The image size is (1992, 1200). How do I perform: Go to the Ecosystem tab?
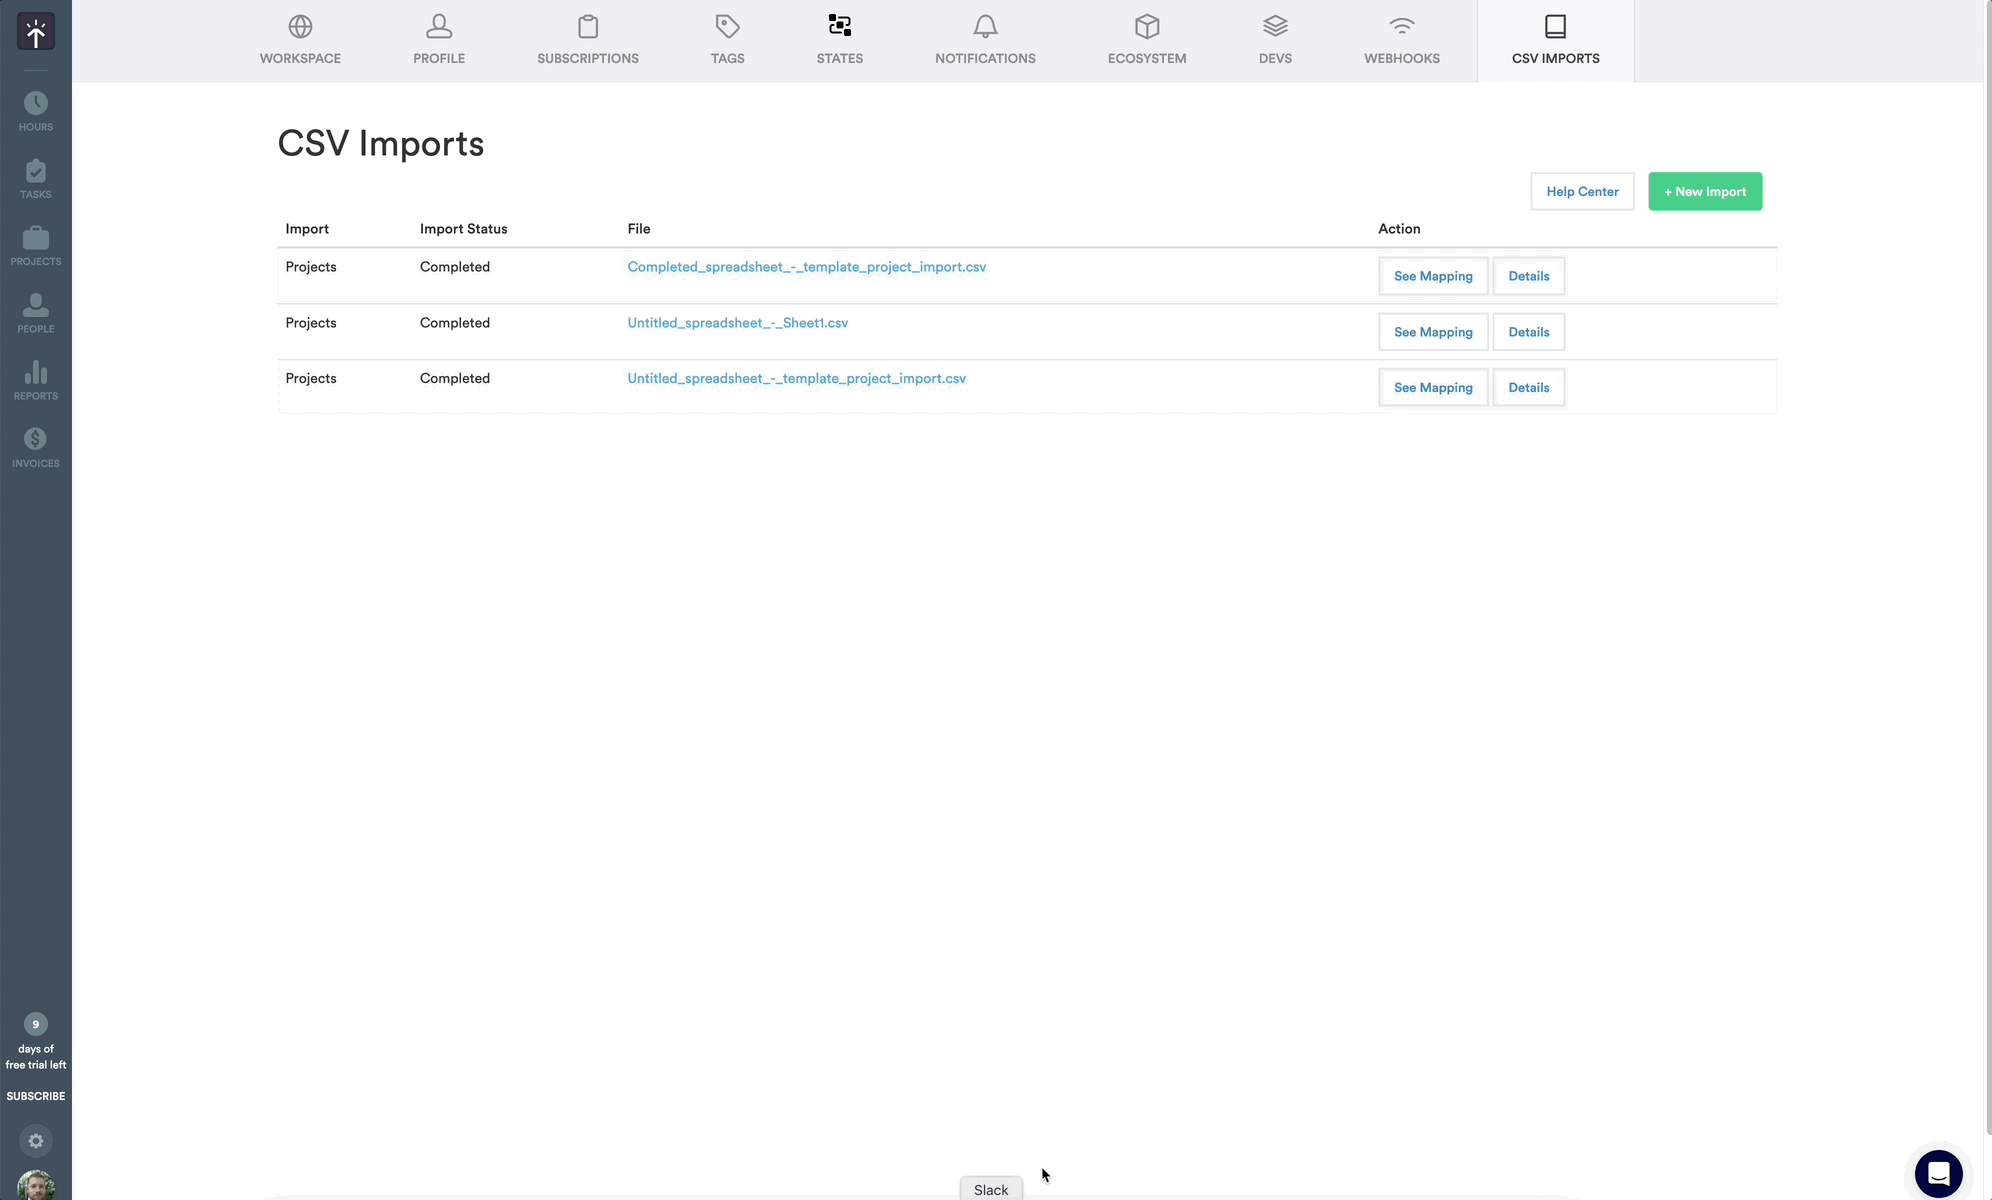[x=1146, y=40]
